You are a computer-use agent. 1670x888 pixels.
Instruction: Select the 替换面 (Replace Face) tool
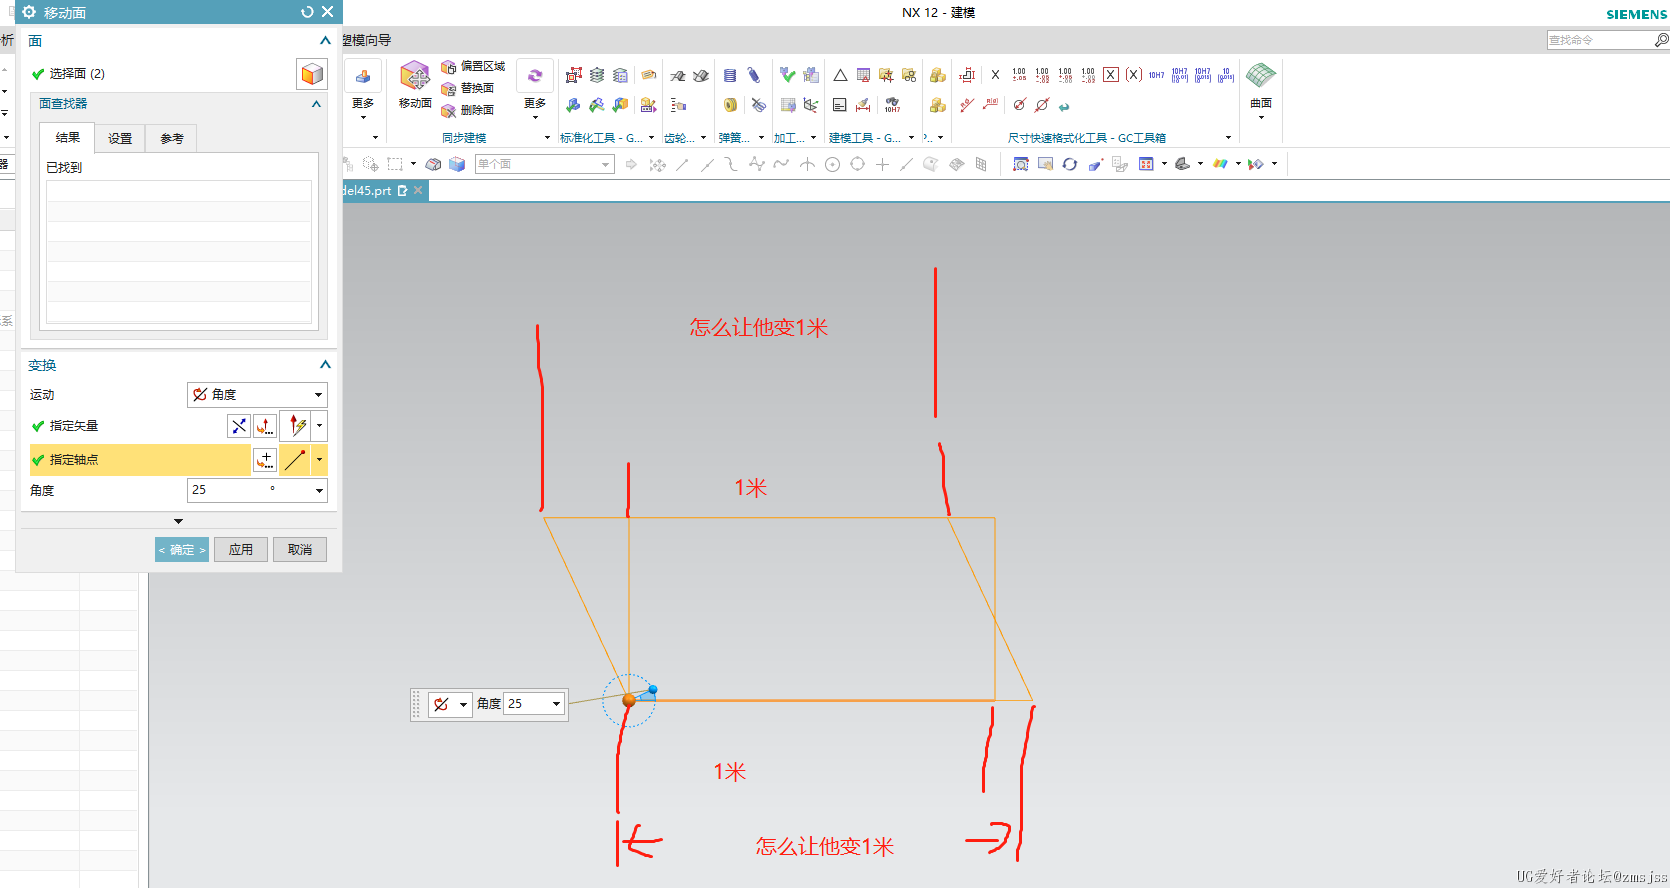tap(468, 88)
